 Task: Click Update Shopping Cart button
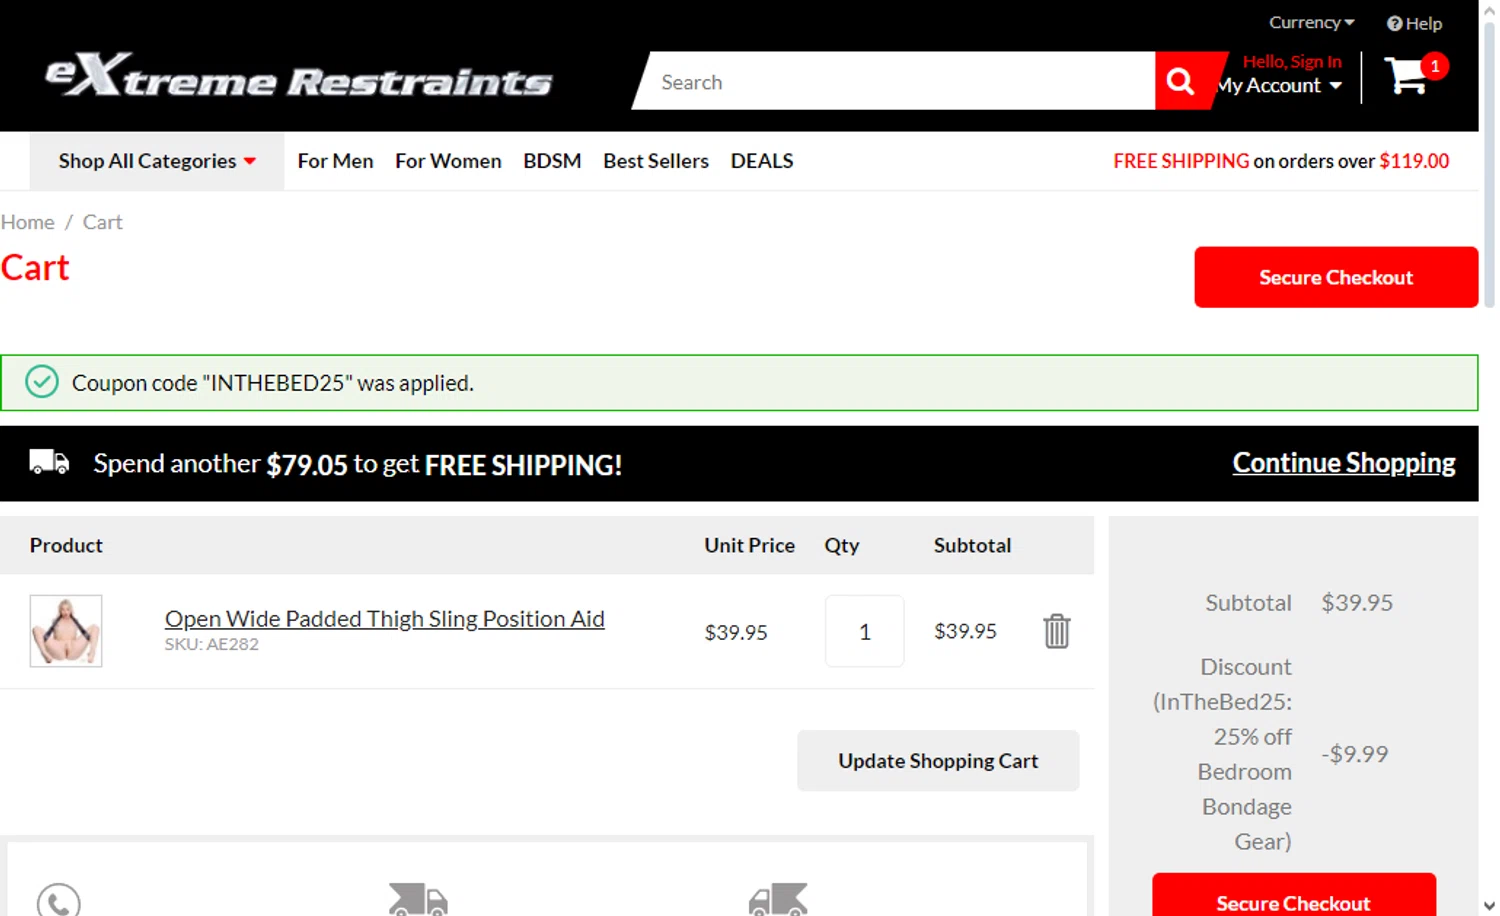click(938, 761)
